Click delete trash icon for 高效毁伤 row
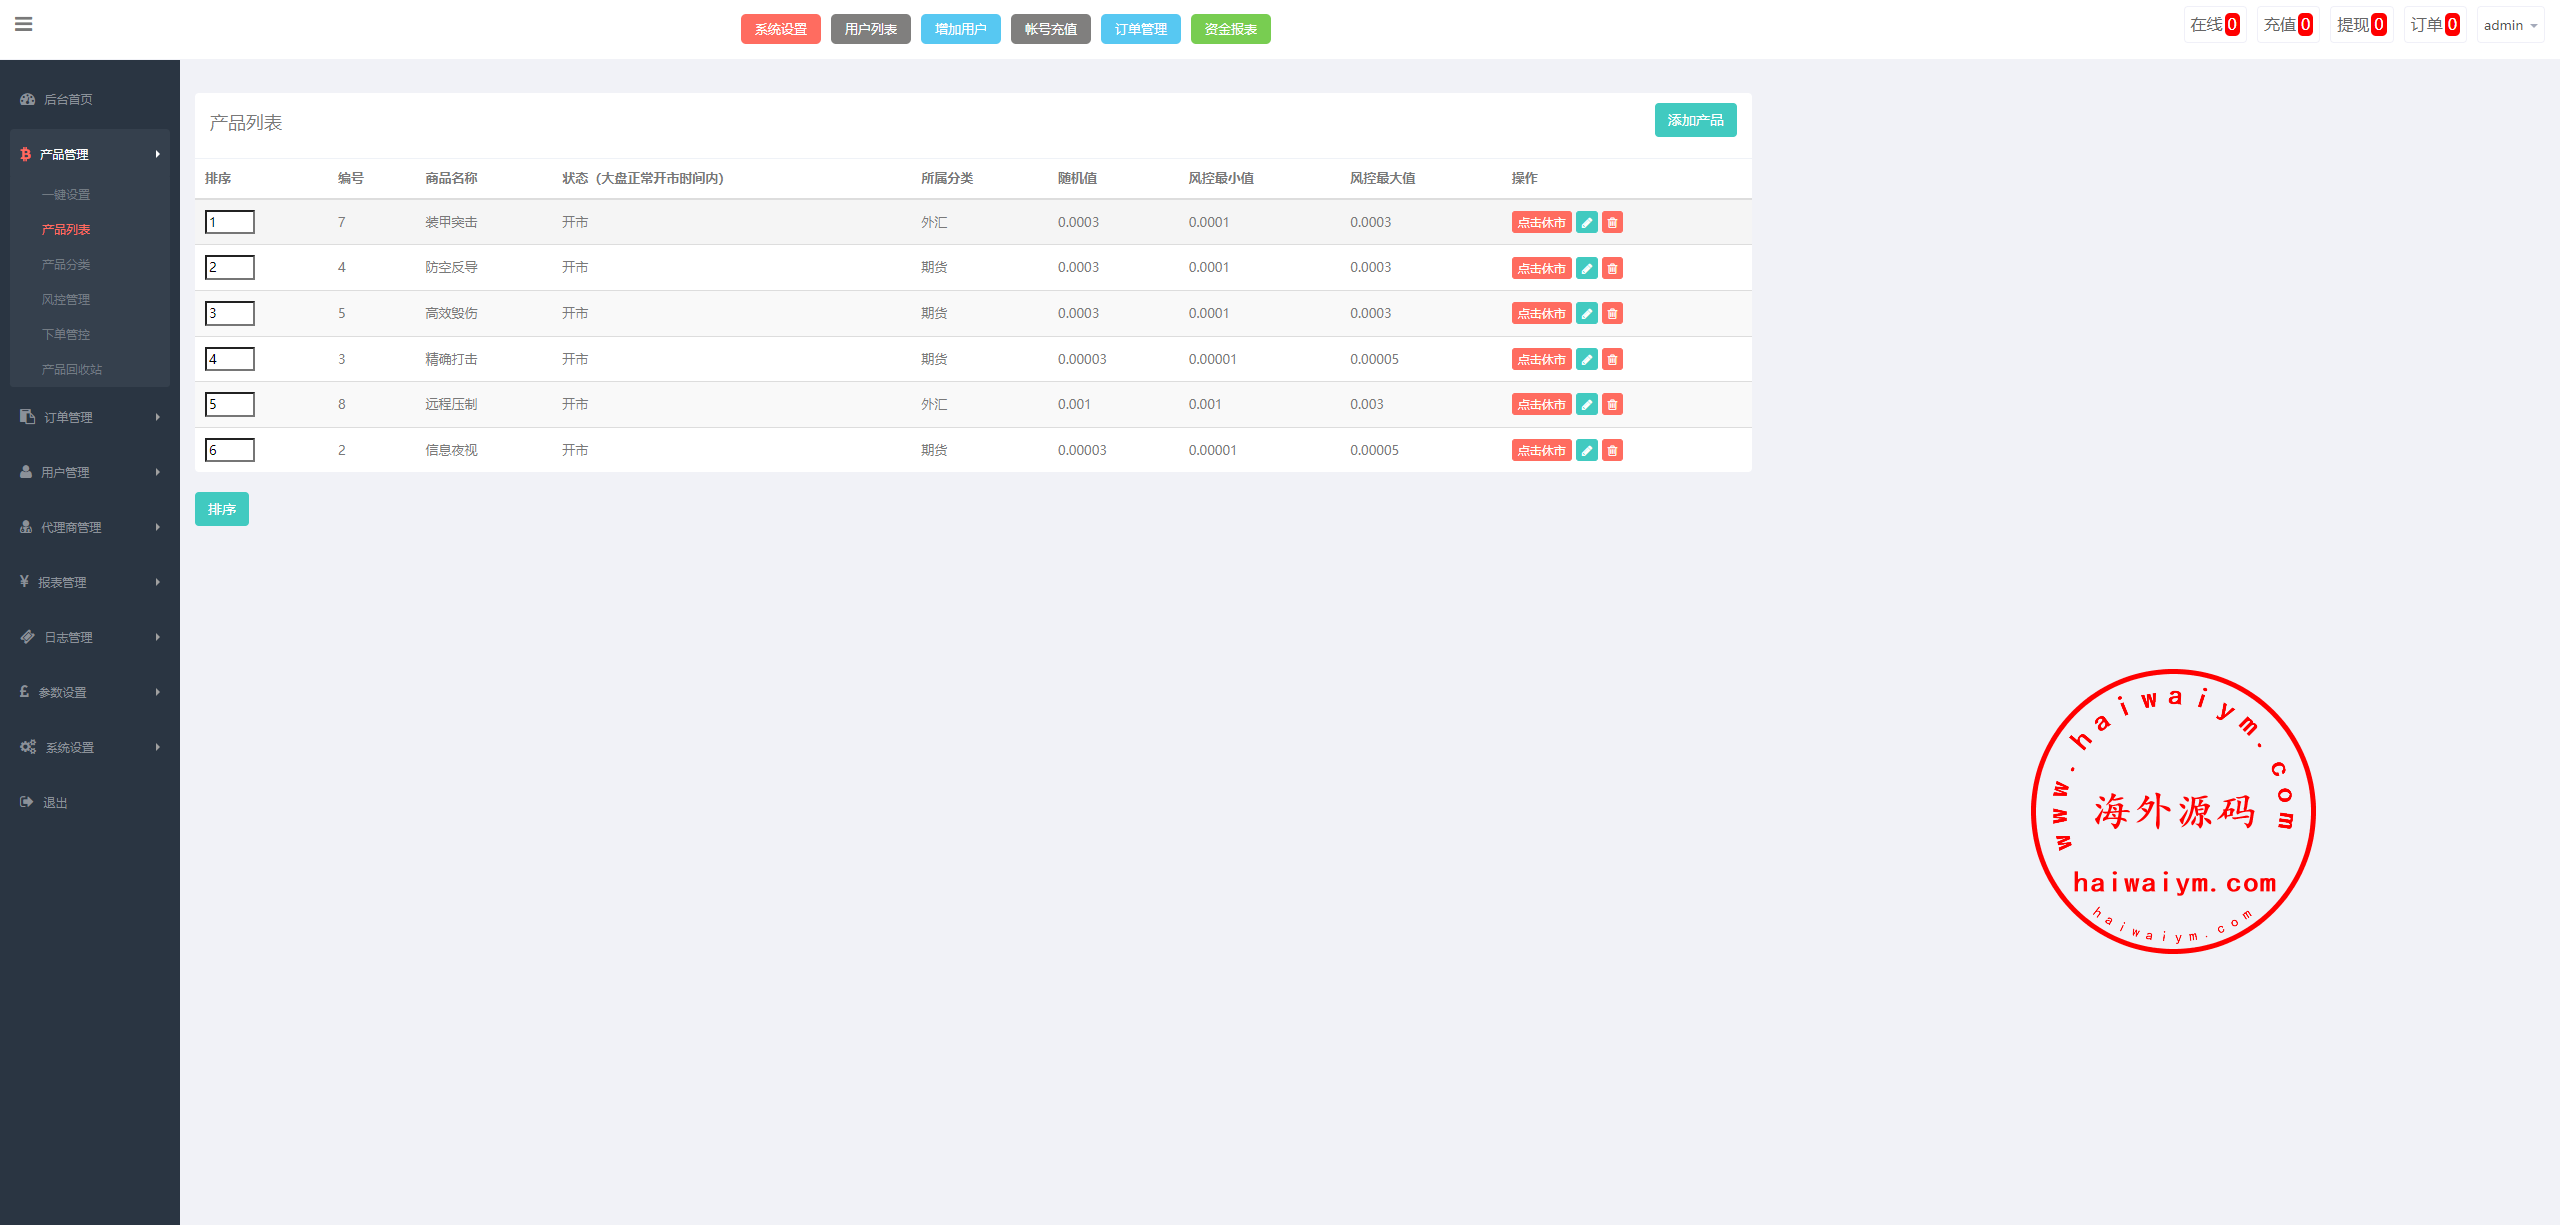 tap(1612, 314)
